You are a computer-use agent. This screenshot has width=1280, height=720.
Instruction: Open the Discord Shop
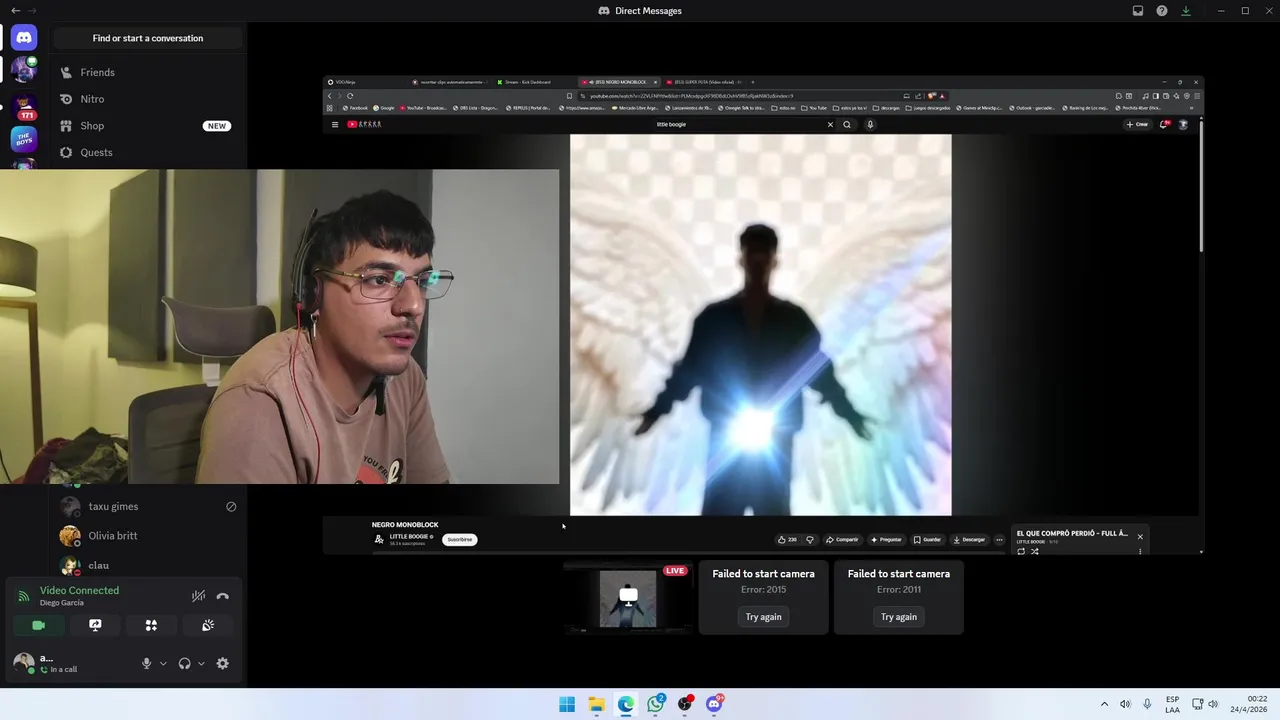(148, 126)
